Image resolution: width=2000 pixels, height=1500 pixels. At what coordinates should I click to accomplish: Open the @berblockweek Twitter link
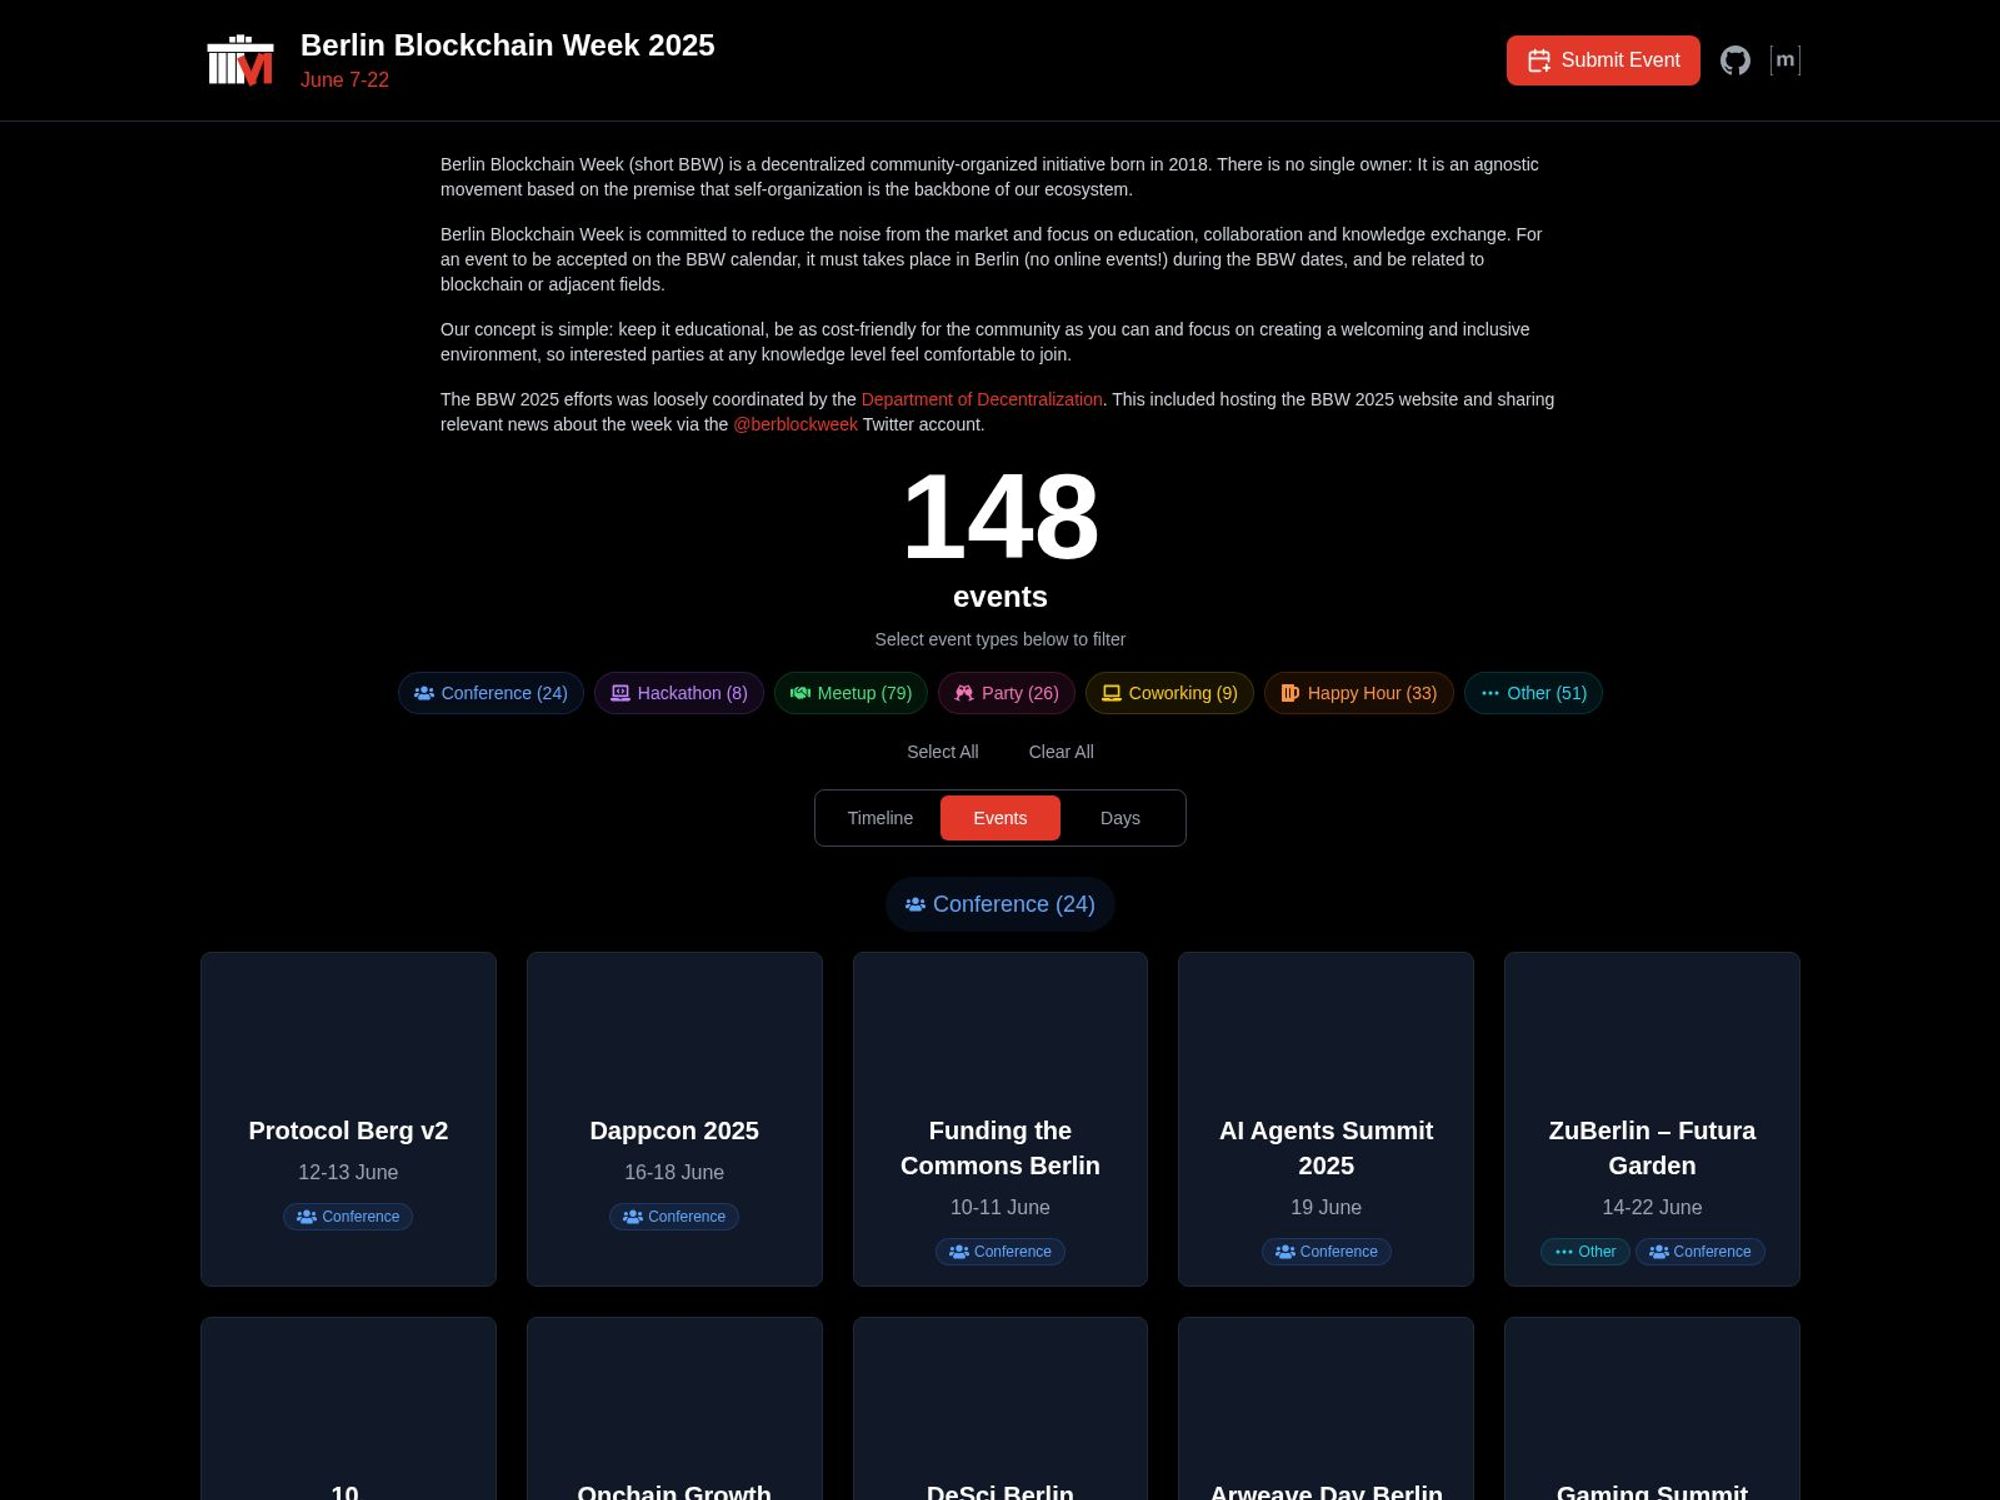click(x=794, y=424)
